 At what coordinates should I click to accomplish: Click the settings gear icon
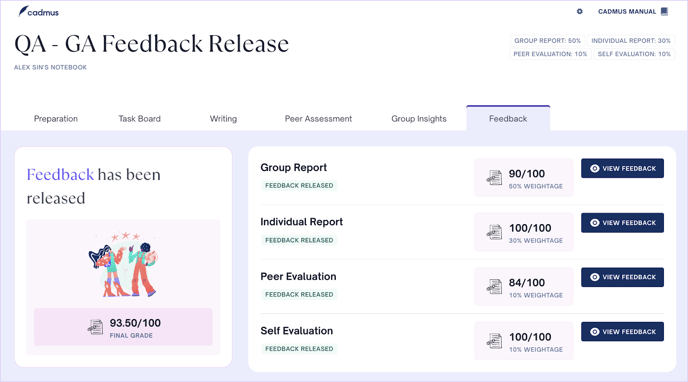(x=580, y=11)
